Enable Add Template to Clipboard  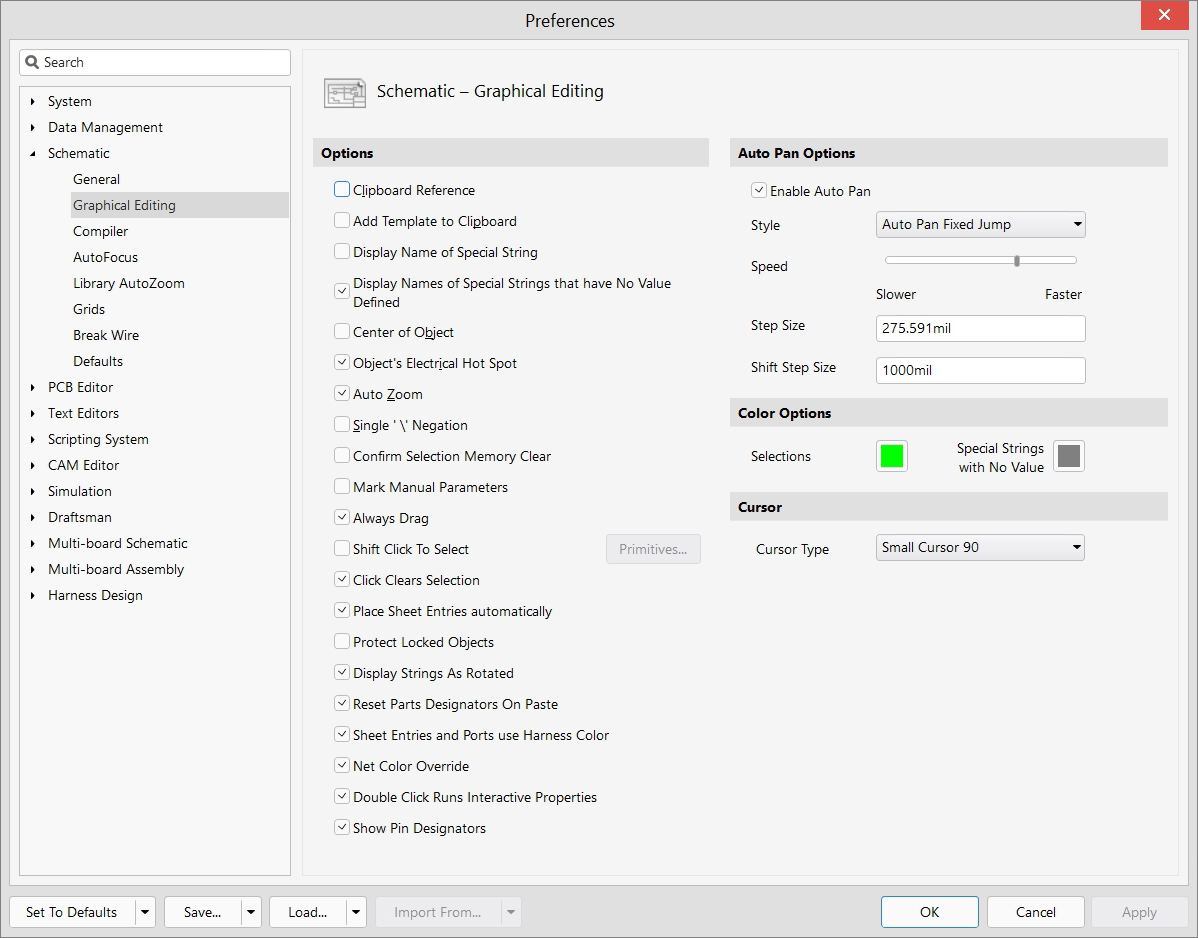(x=342, y=221)
